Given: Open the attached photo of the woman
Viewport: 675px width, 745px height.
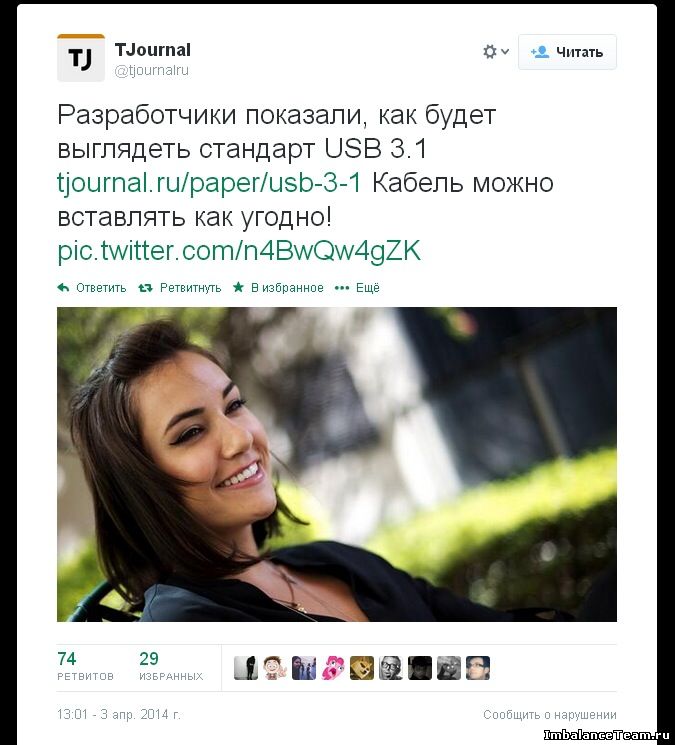Looking at the screenshot, I should point(337,464).
